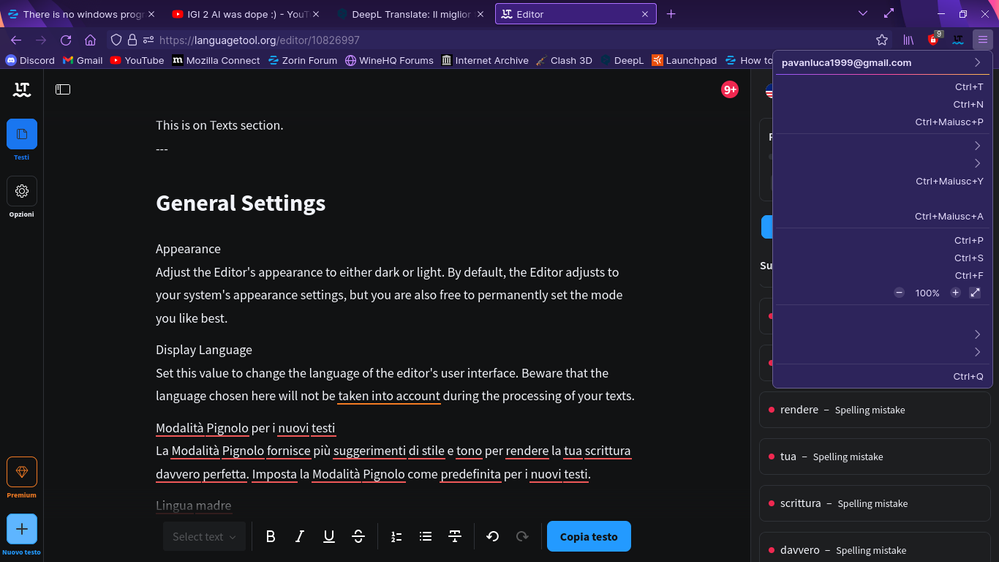The image size is (999, 562).
Task: Open the Premium diamond icon
Action: [22, 472]
